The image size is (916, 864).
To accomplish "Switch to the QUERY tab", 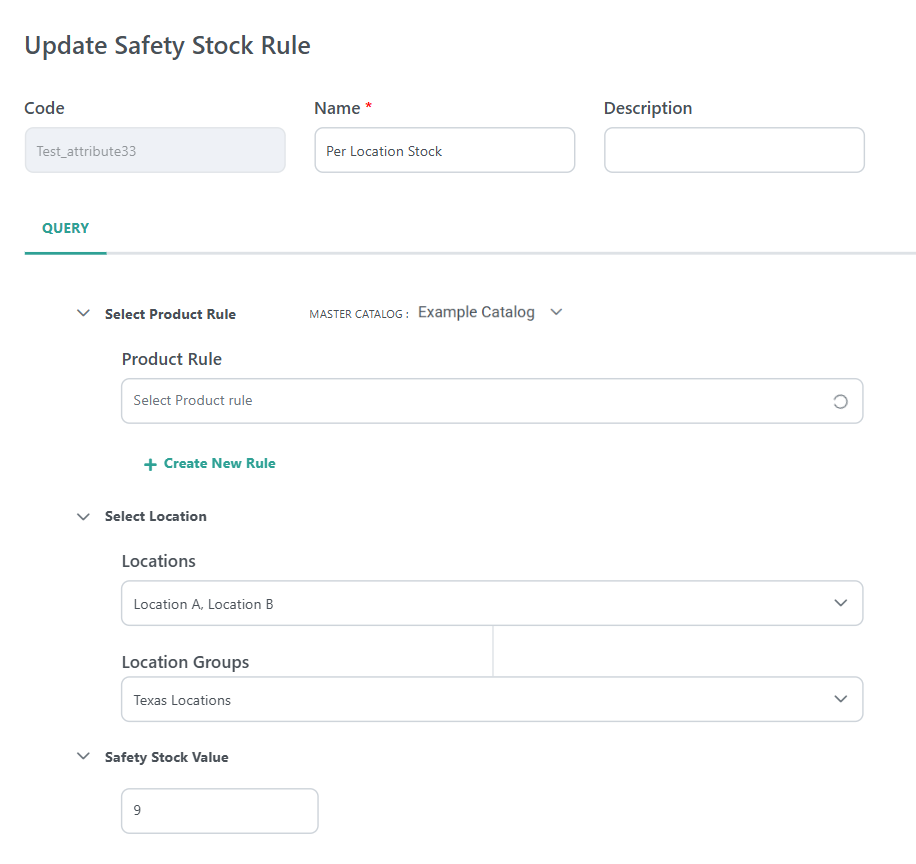I will (65, 228).
